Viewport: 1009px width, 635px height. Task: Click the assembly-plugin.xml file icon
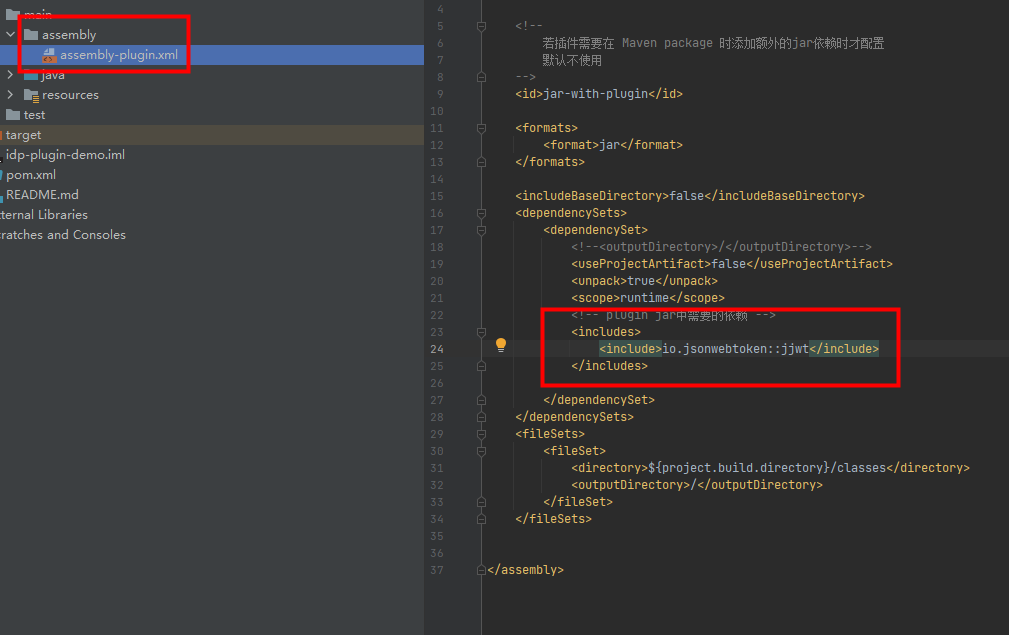[49, 55]
